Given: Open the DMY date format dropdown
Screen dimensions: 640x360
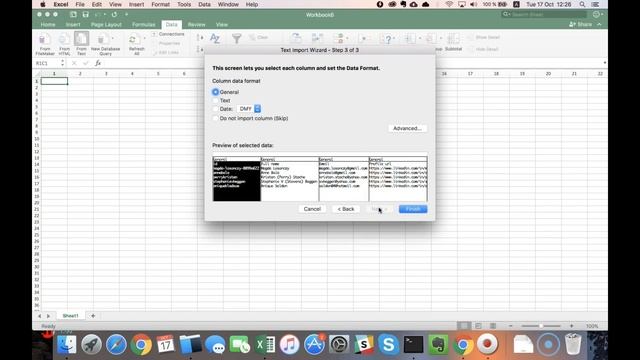Looking at the screenshot, I should pos(249,109).
